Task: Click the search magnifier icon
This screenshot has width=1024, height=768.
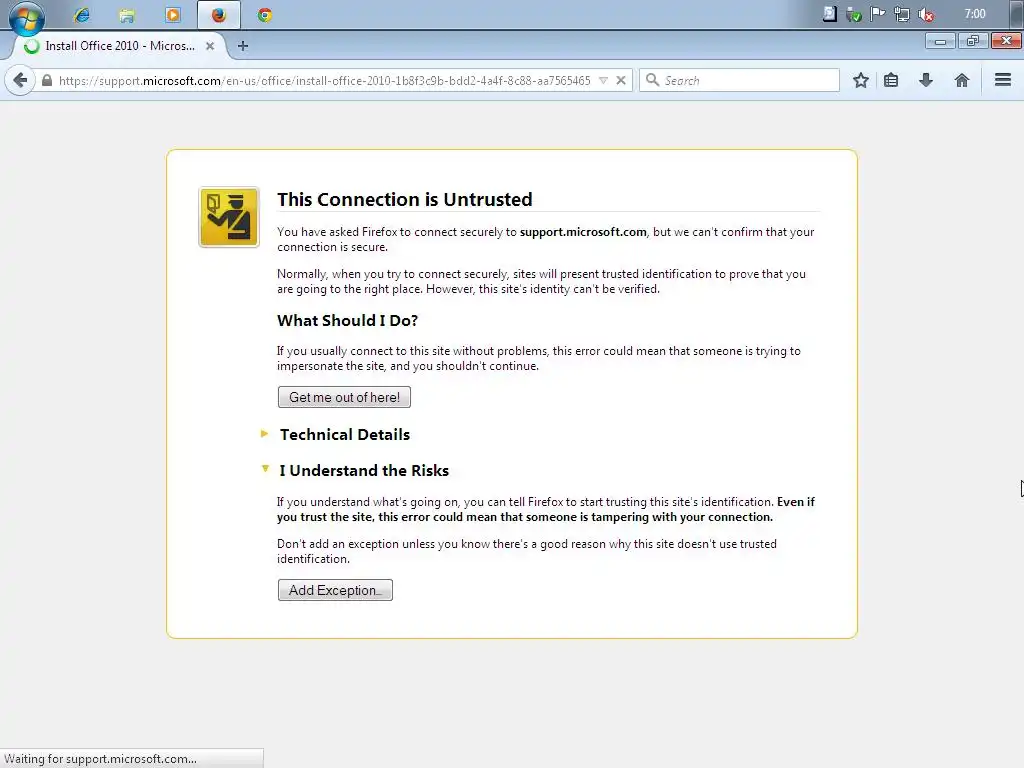Action: point(652,80)
